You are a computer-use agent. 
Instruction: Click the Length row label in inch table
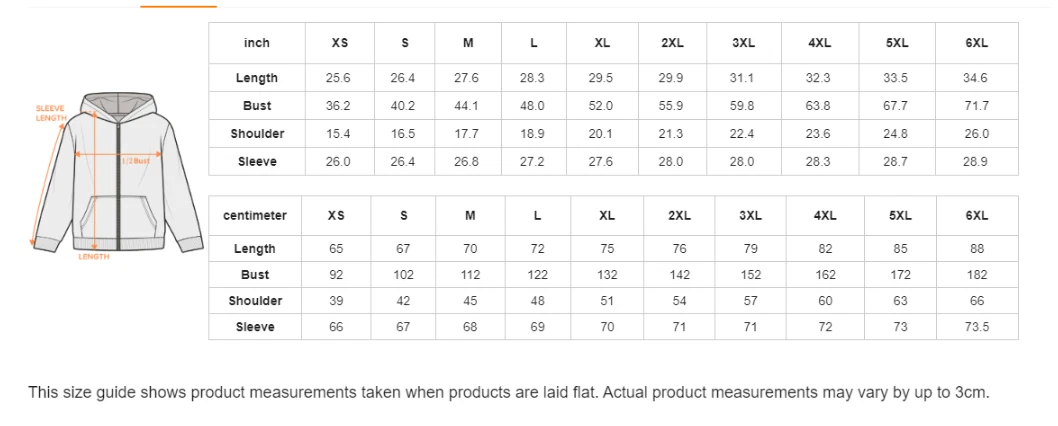click(x=256, y=78)
